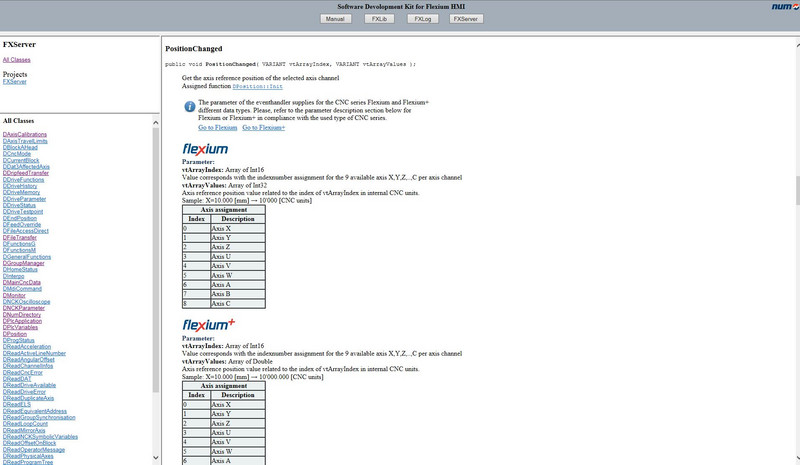
Task: Open the DReadAcceleration class page
Action: tap(28, 346)
